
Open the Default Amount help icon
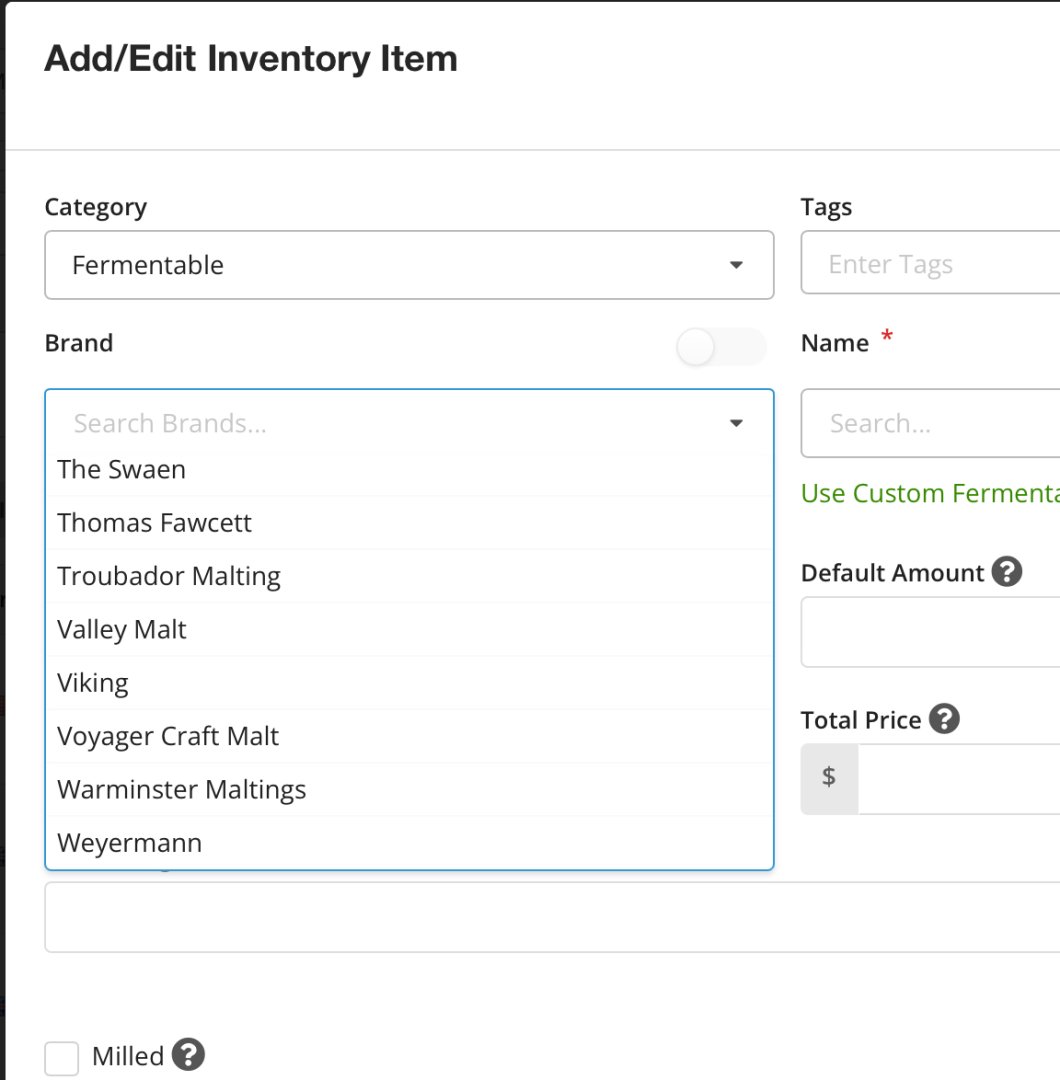coord(1006,572)
